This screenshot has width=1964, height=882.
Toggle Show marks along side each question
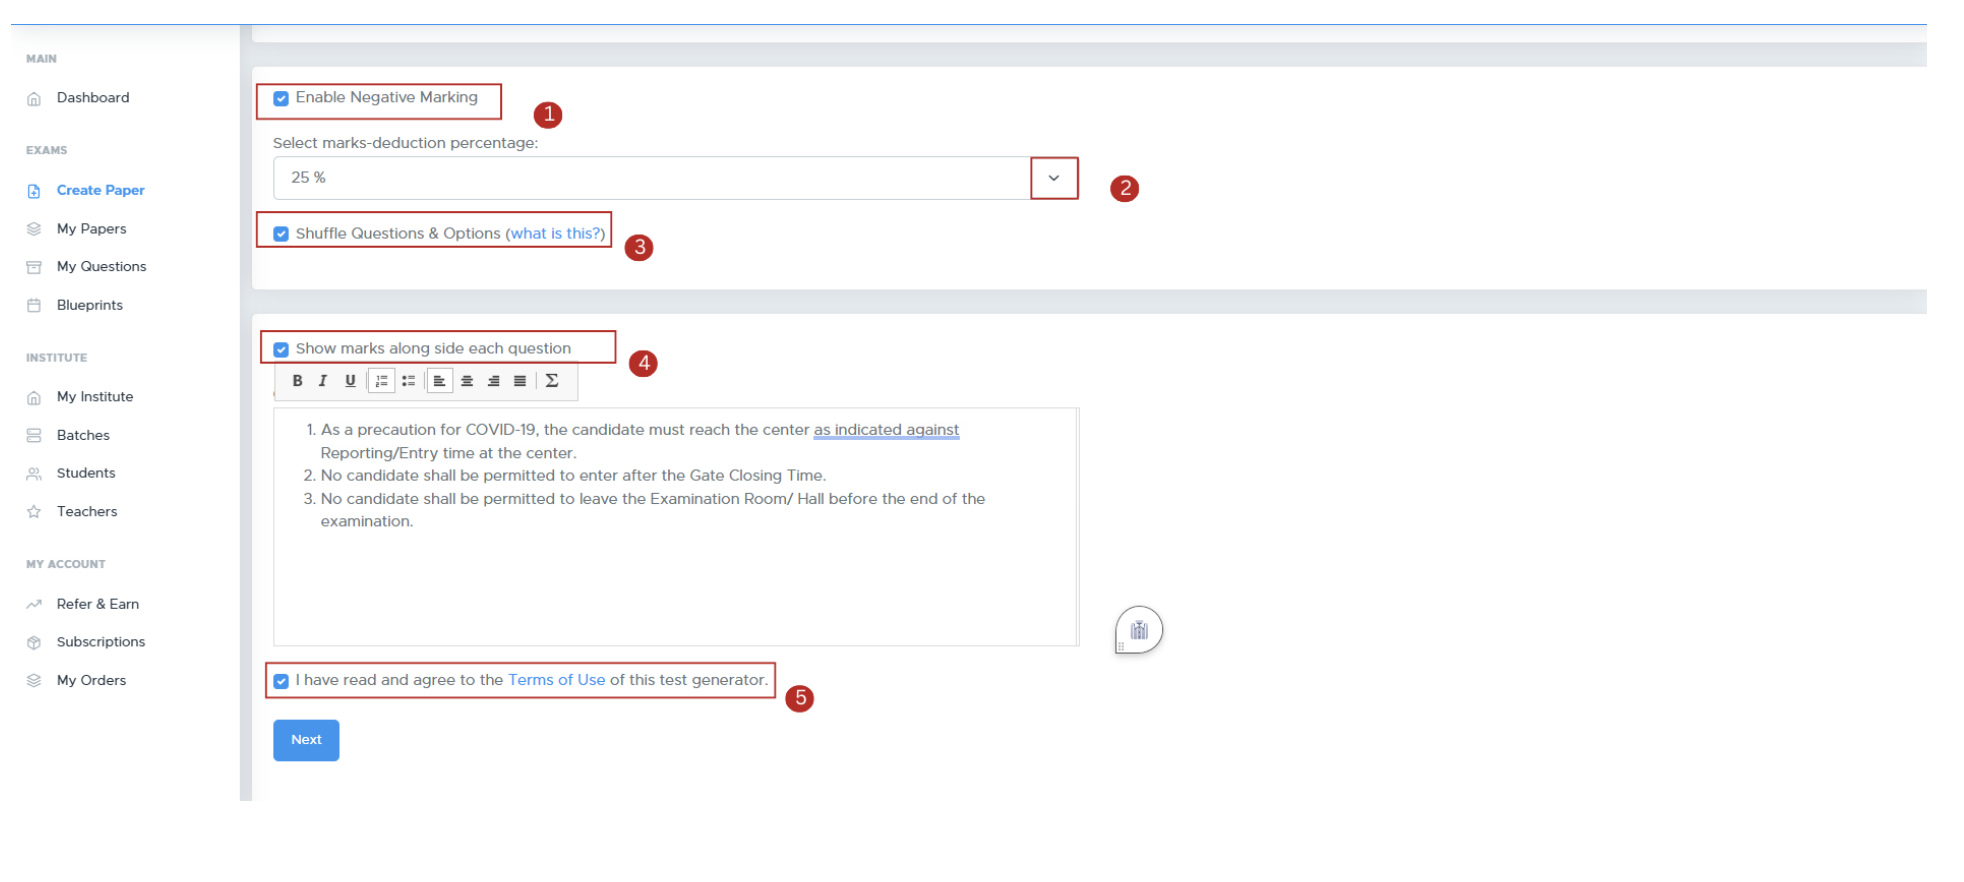[x=281, y=350]
